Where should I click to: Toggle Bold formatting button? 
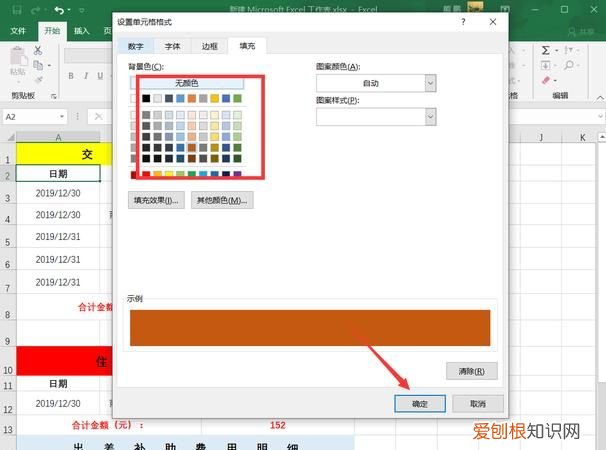click(x=71, y=76)
